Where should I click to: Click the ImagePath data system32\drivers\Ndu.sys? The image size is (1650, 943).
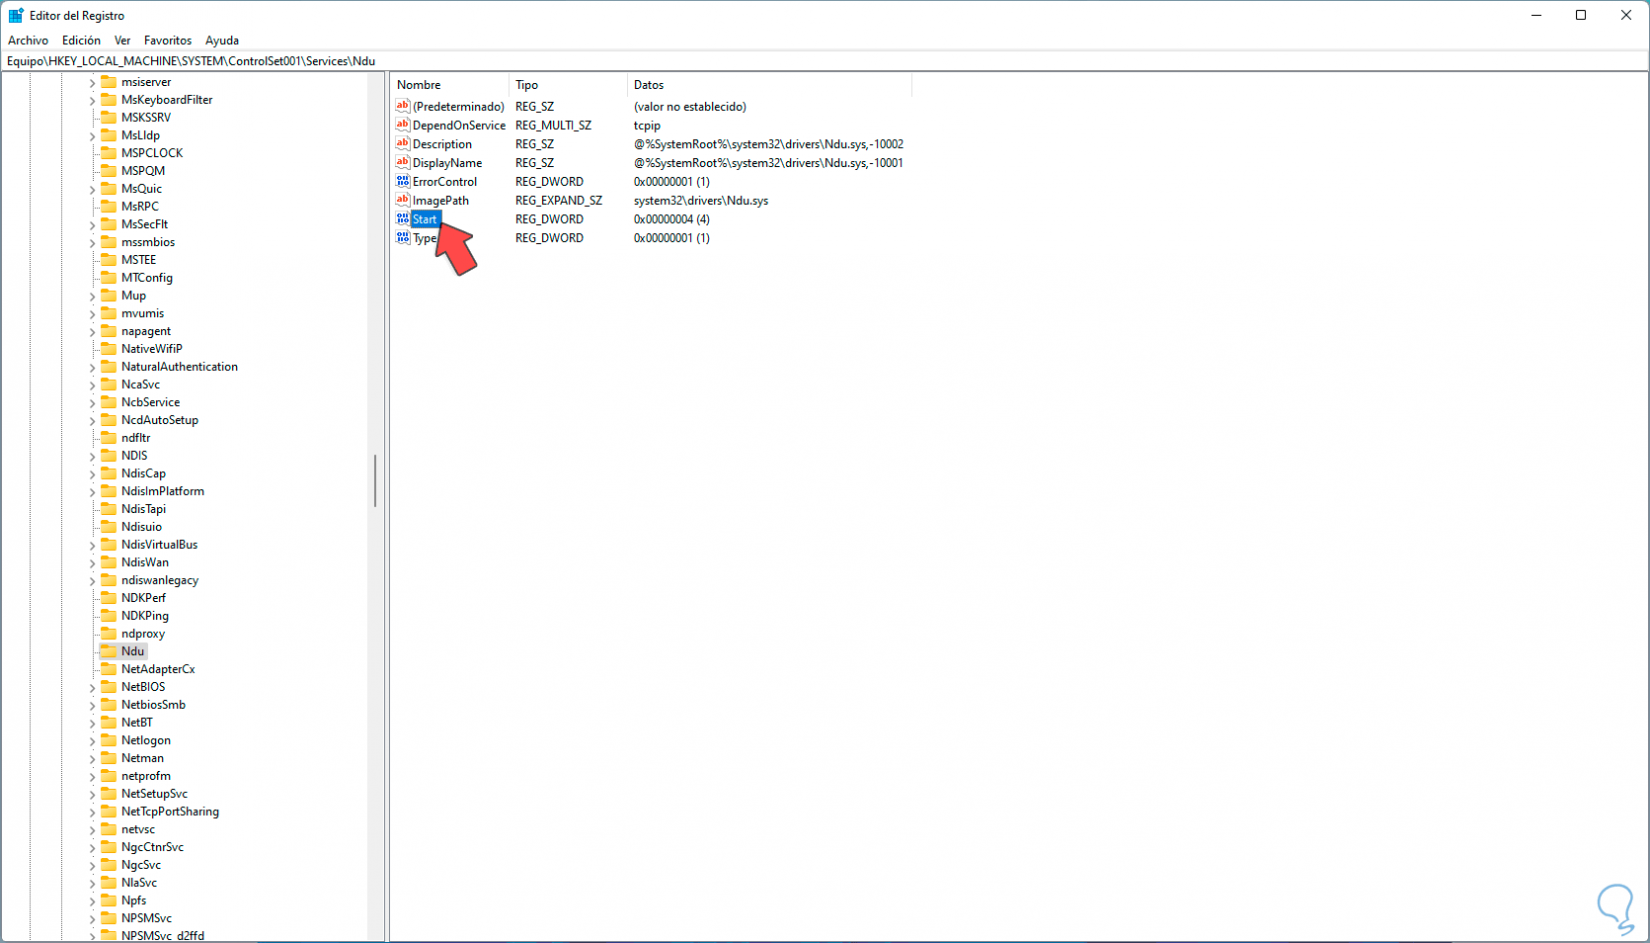701,200
